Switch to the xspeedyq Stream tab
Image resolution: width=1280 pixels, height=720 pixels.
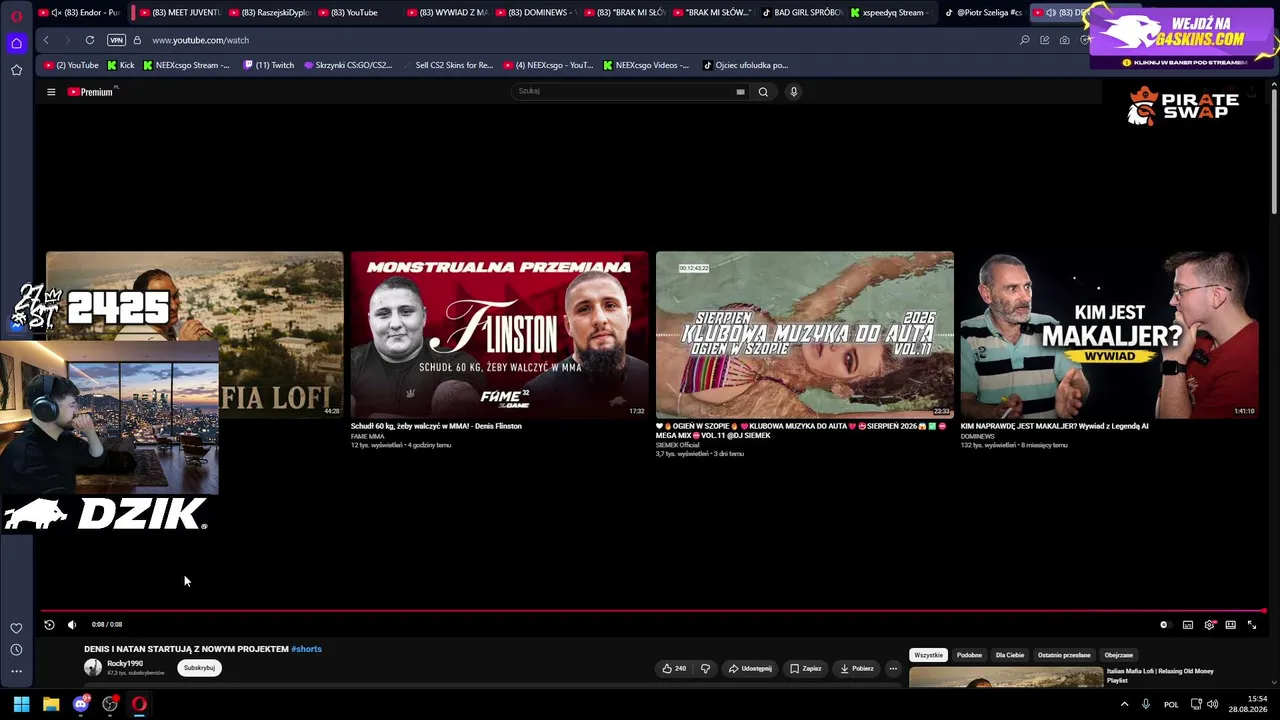pyautogui.click(x=890, y=13)
